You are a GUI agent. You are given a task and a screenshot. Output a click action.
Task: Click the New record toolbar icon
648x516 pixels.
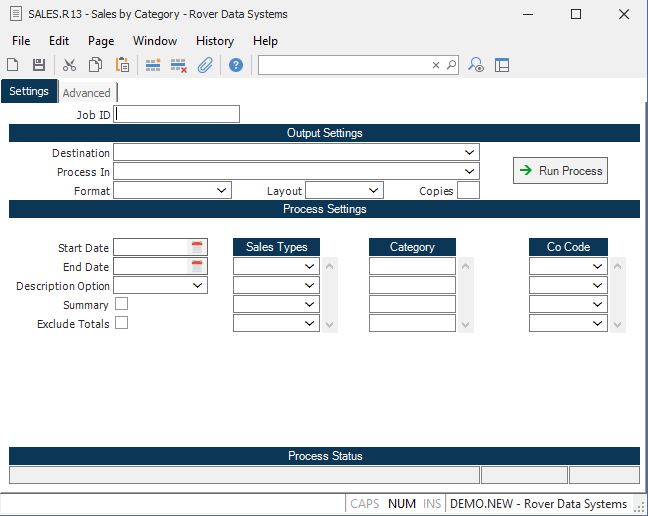pyautogui.click(x=13, y=65)
